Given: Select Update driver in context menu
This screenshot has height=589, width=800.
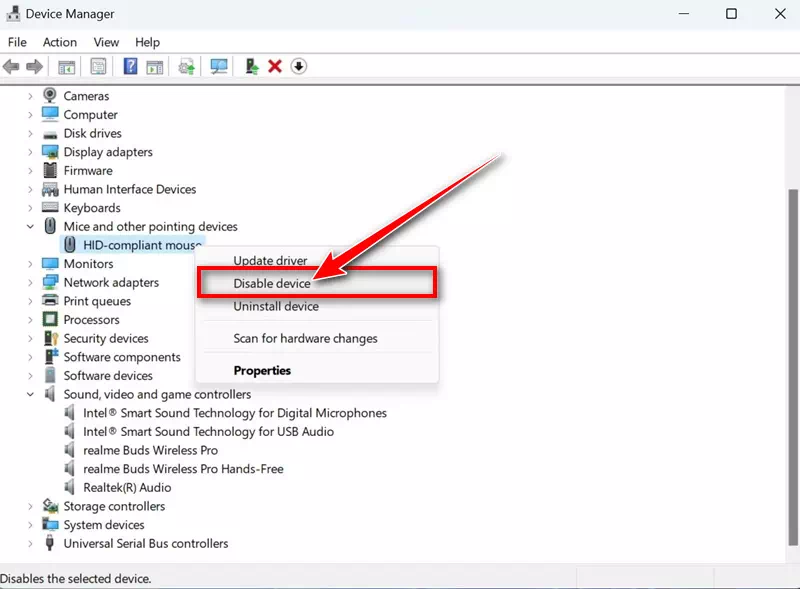Looking at the screenshot, I should coord(270,261).
